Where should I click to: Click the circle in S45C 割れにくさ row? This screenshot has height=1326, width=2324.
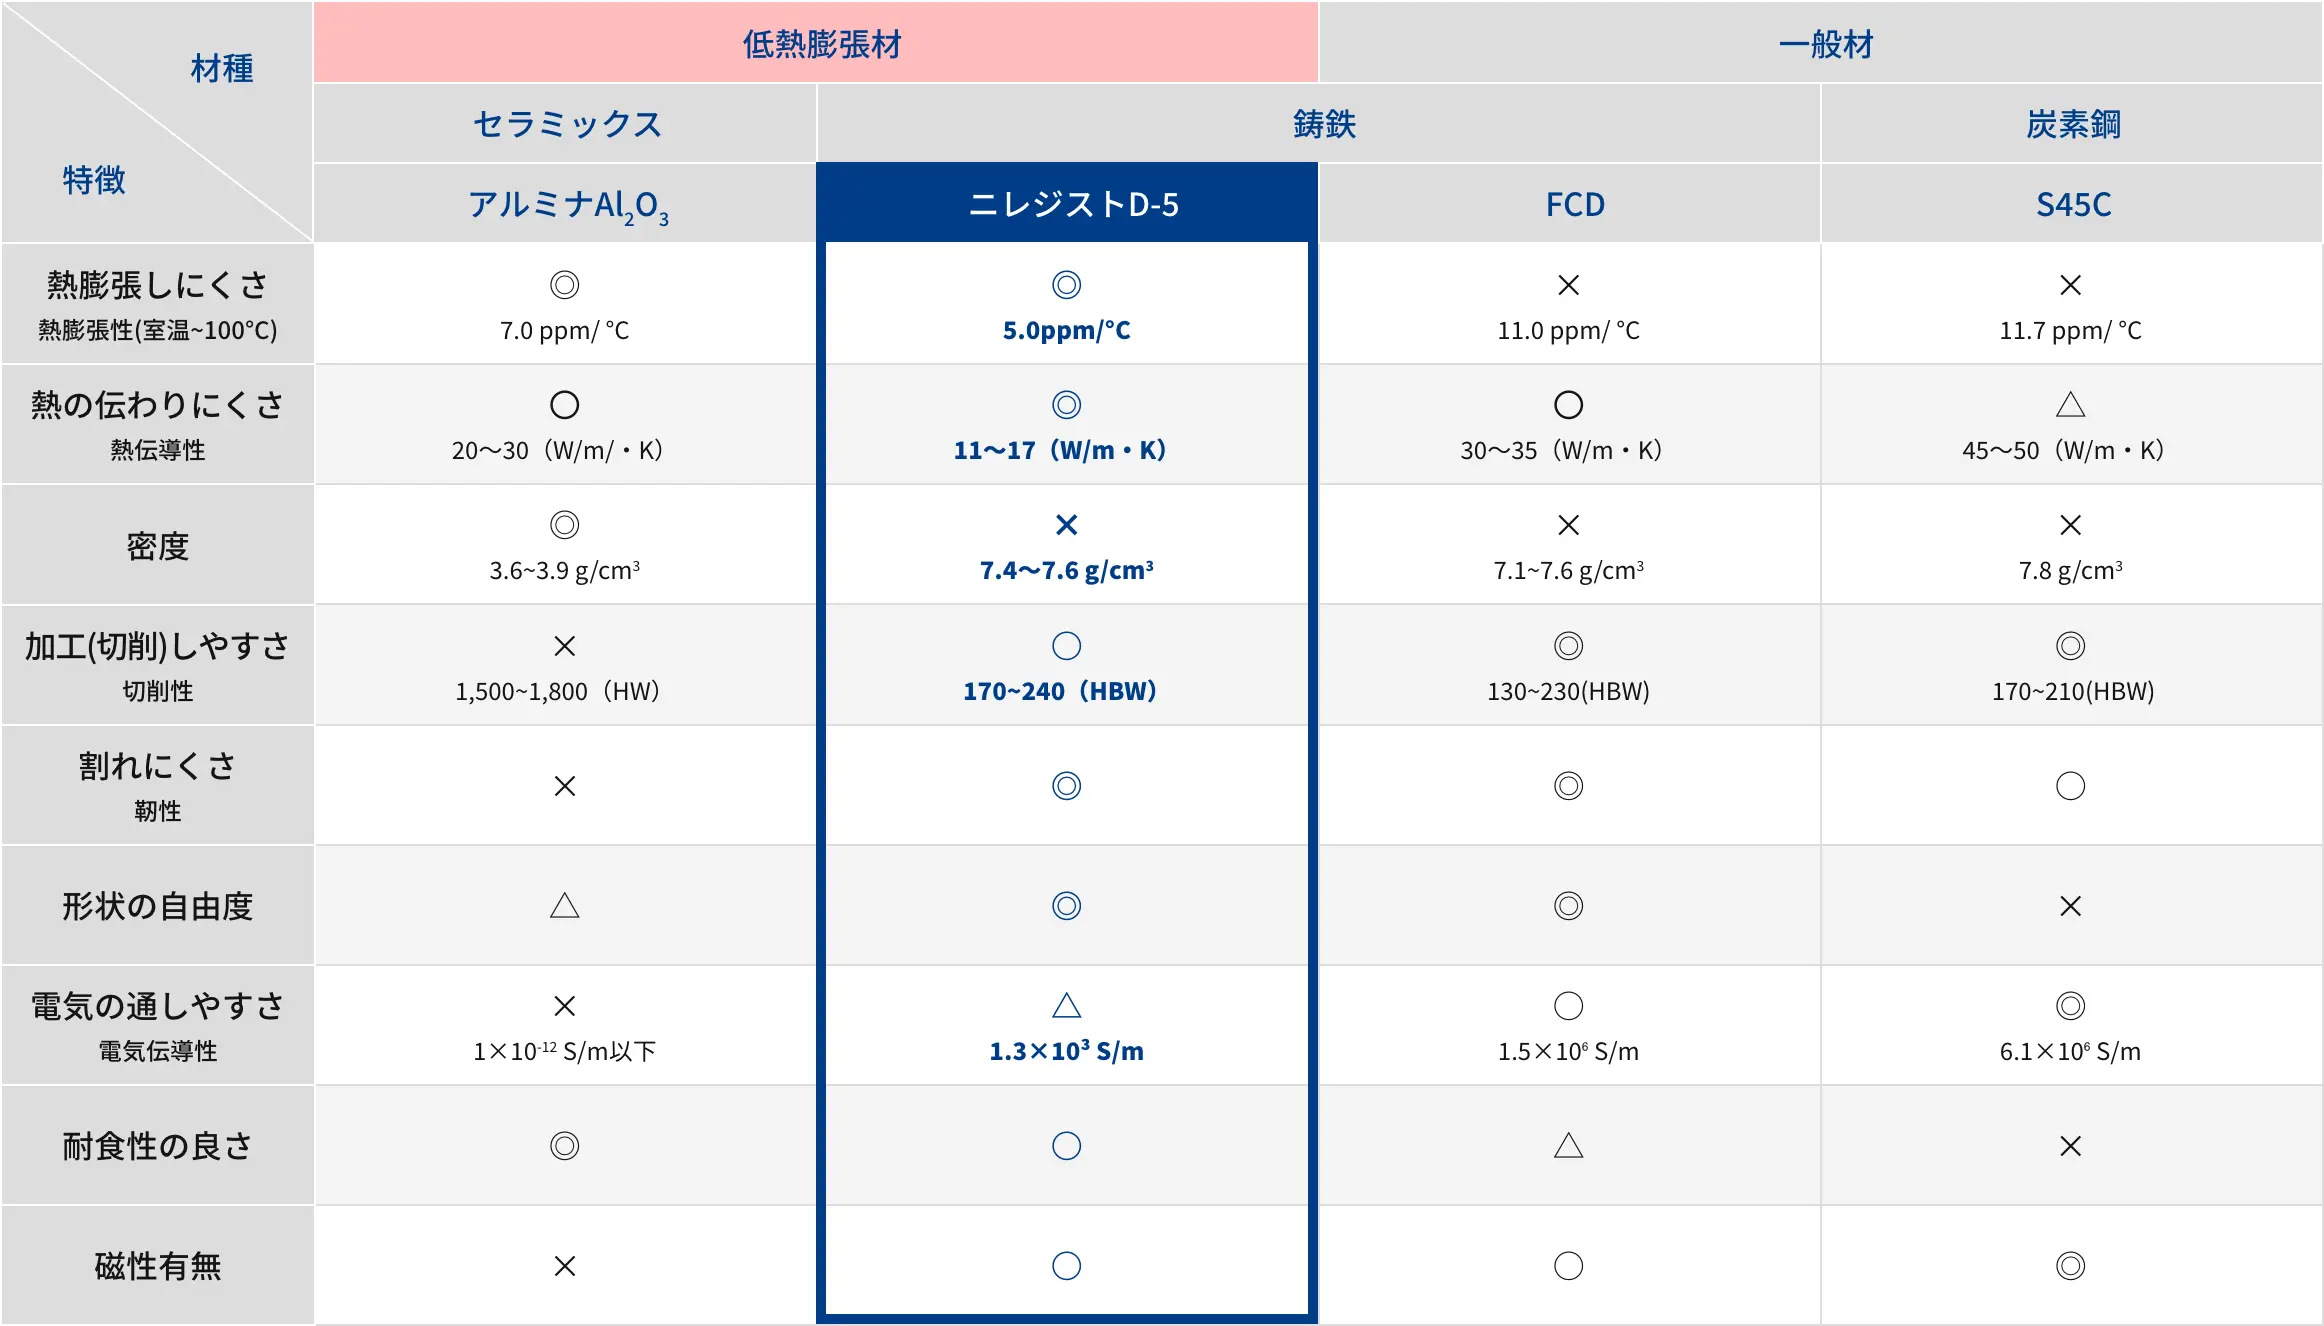[x=2070, y=786]
